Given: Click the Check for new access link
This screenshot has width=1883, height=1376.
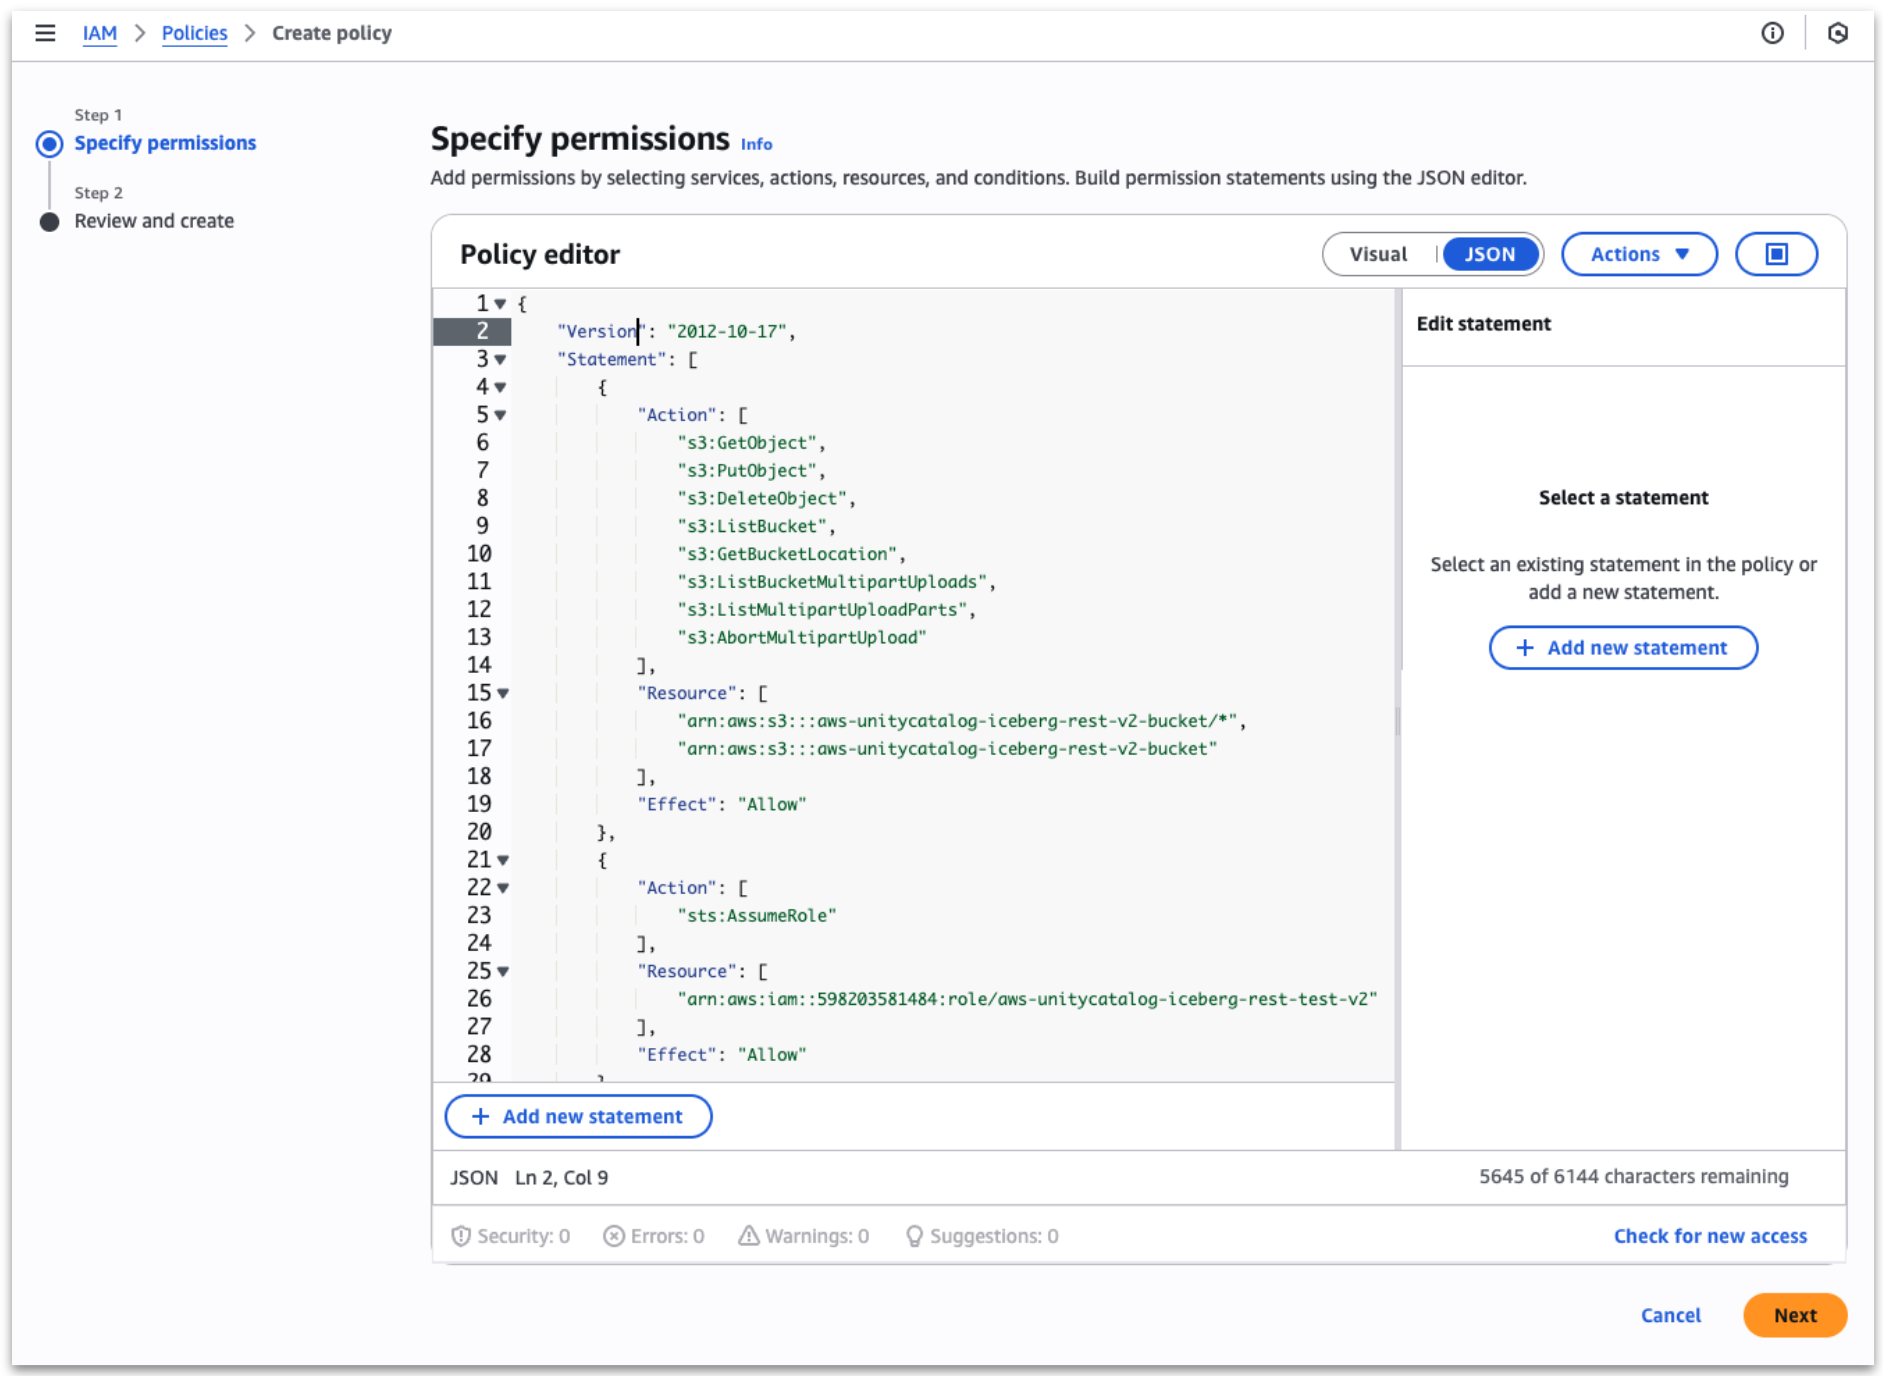Looking at the screenshot, I should point(1710,1235).
